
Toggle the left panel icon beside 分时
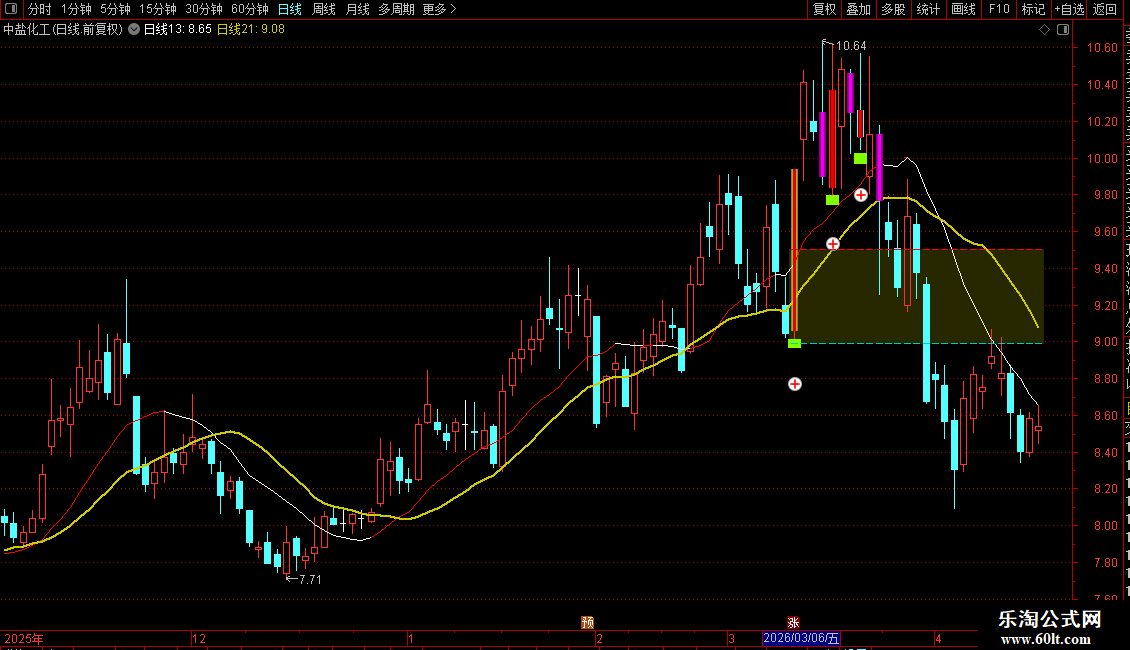click(x=11, y=9)
